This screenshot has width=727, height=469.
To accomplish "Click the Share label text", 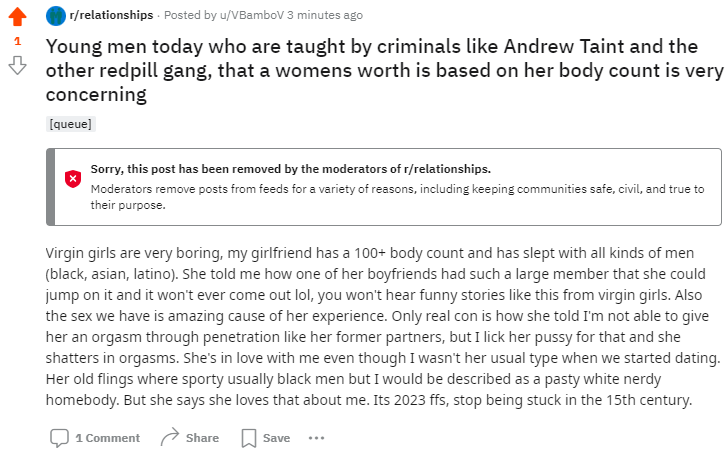I will (202, 438).
